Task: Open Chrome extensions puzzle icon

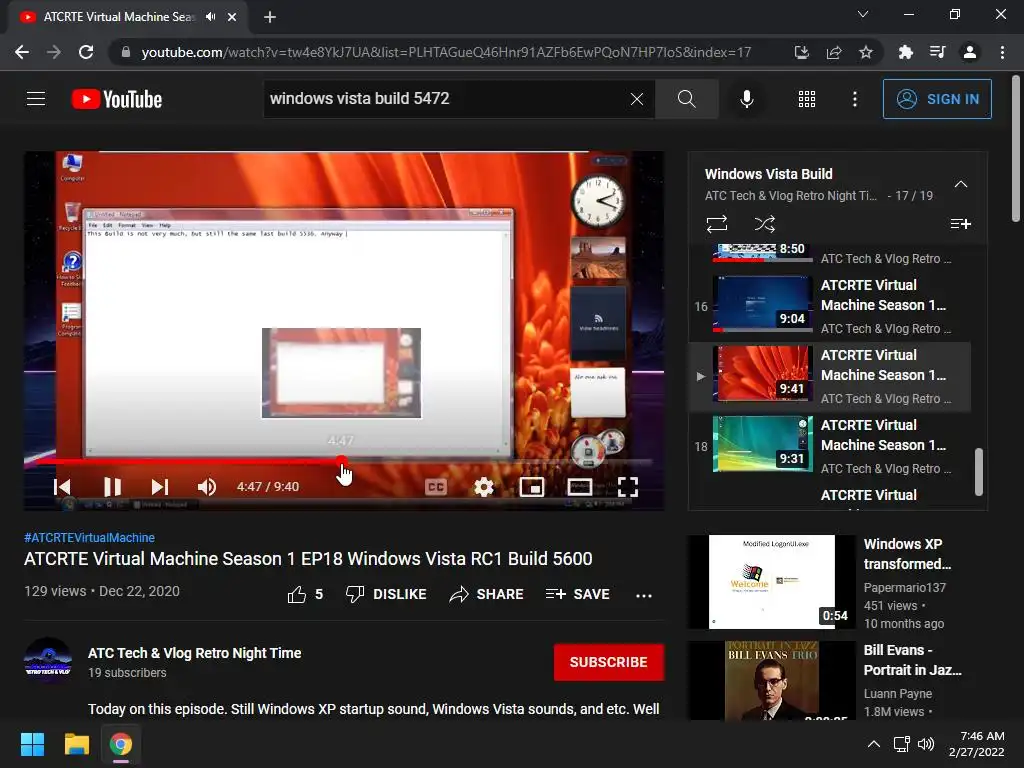Action: pos(905,52)
